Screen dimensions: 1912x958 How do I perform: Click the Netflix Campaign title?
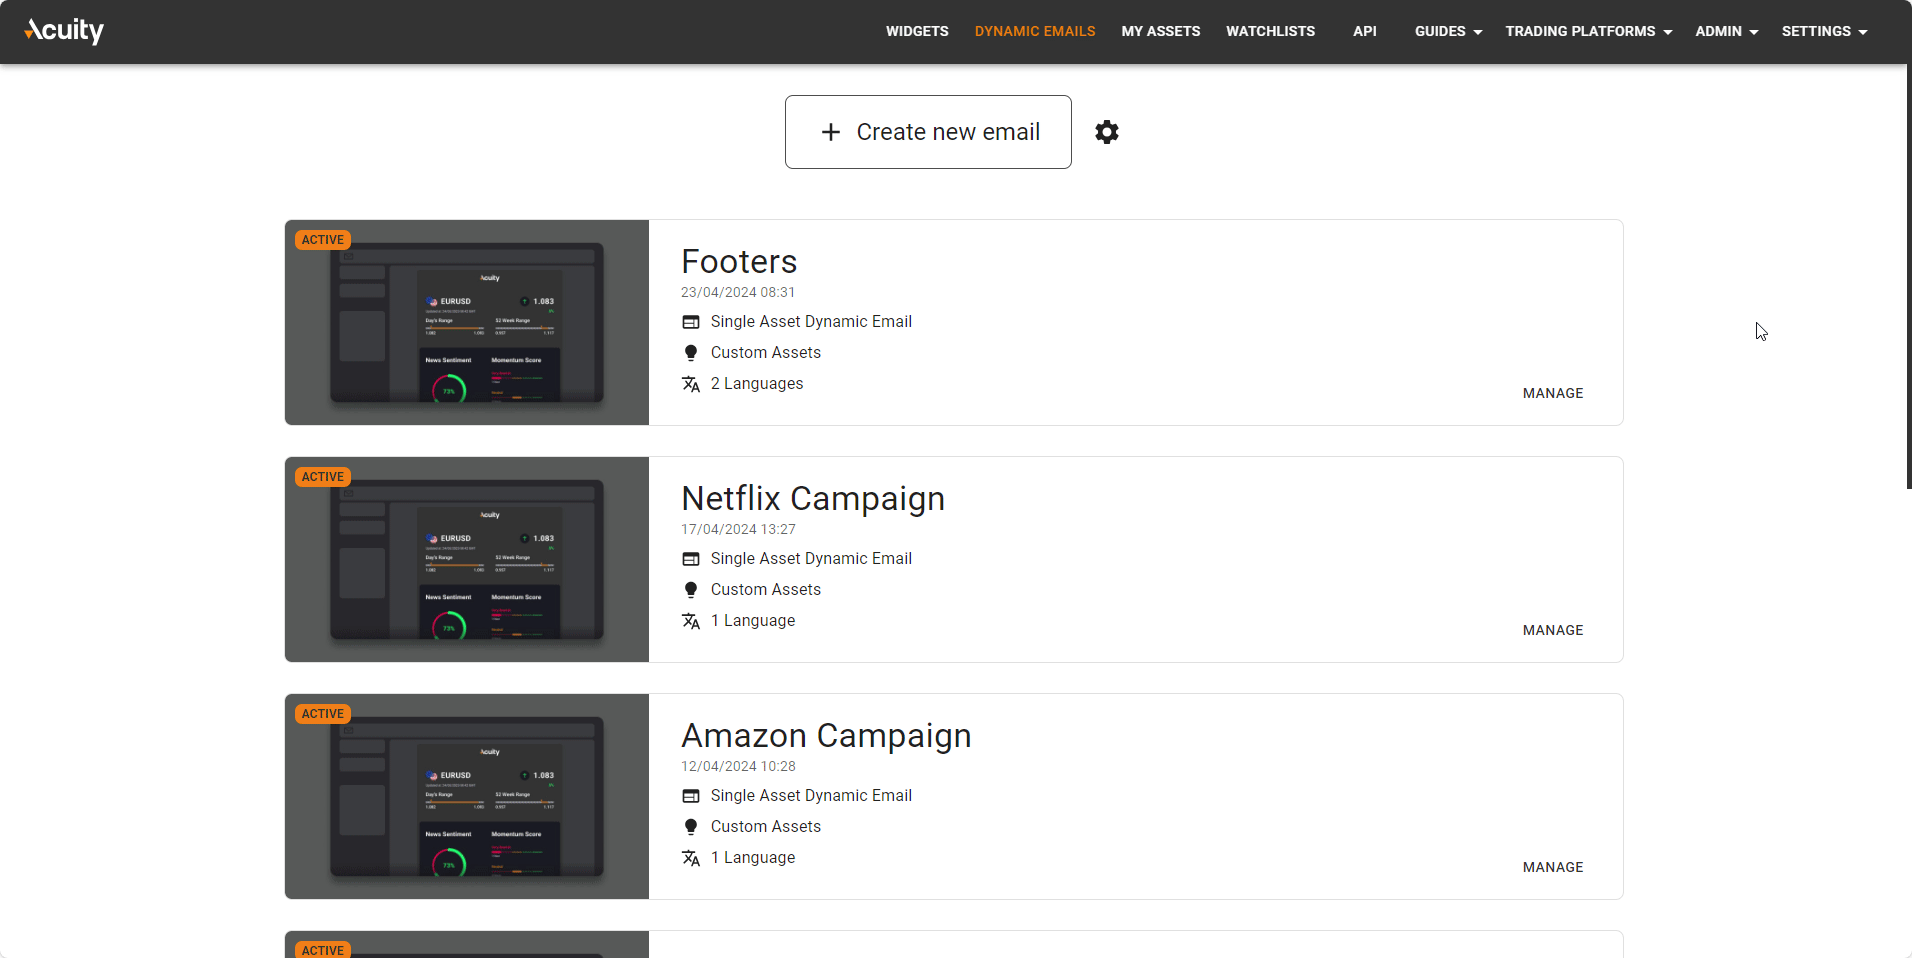pyautogui.click(x=813, y=499)
